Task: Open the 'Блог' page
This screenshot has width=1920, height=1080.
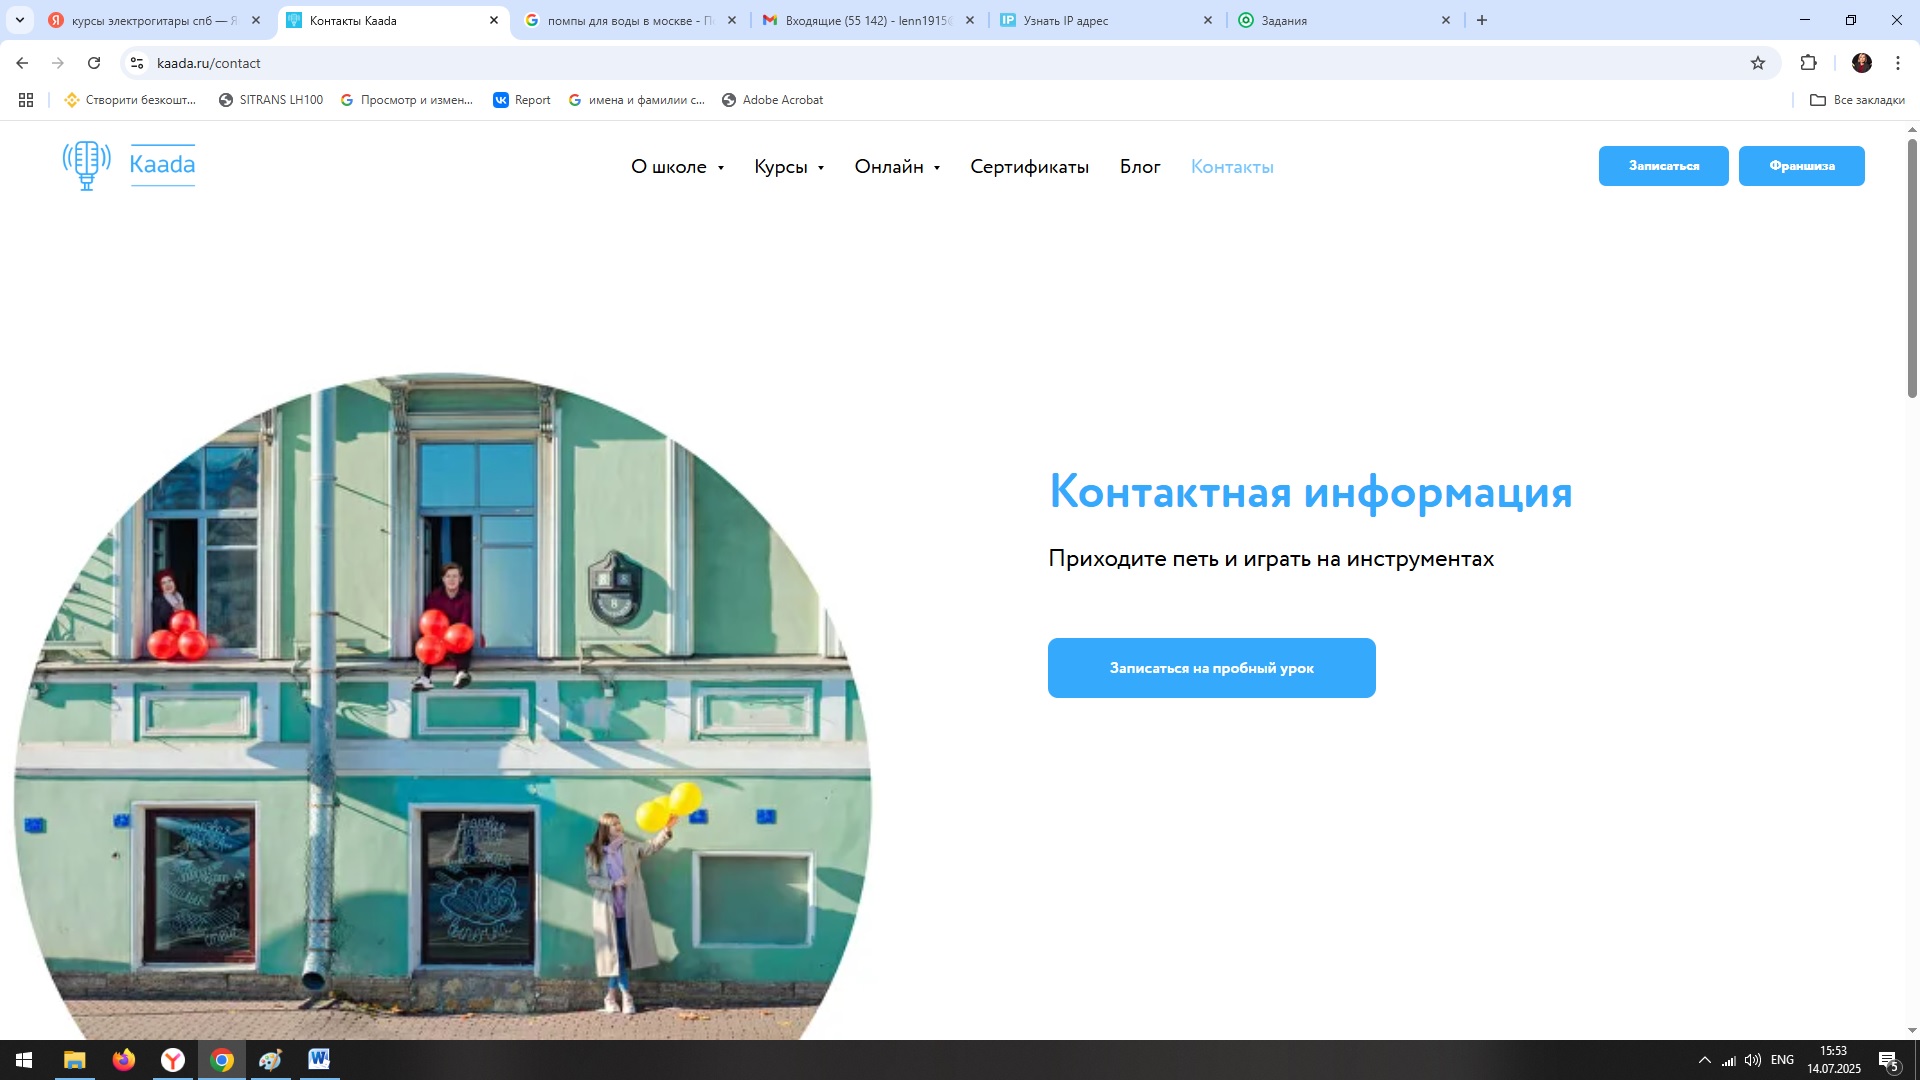Action: (x=1140, y=167)
